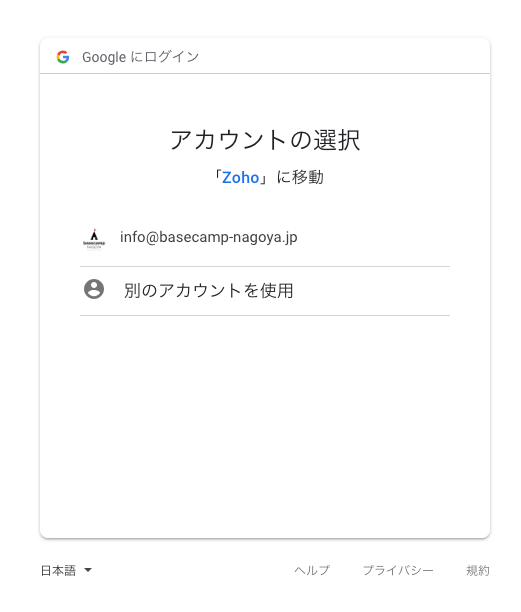Open the ヘルプ footer link
Viewport: 521px width, 612px height.
(x=312, y=570)
